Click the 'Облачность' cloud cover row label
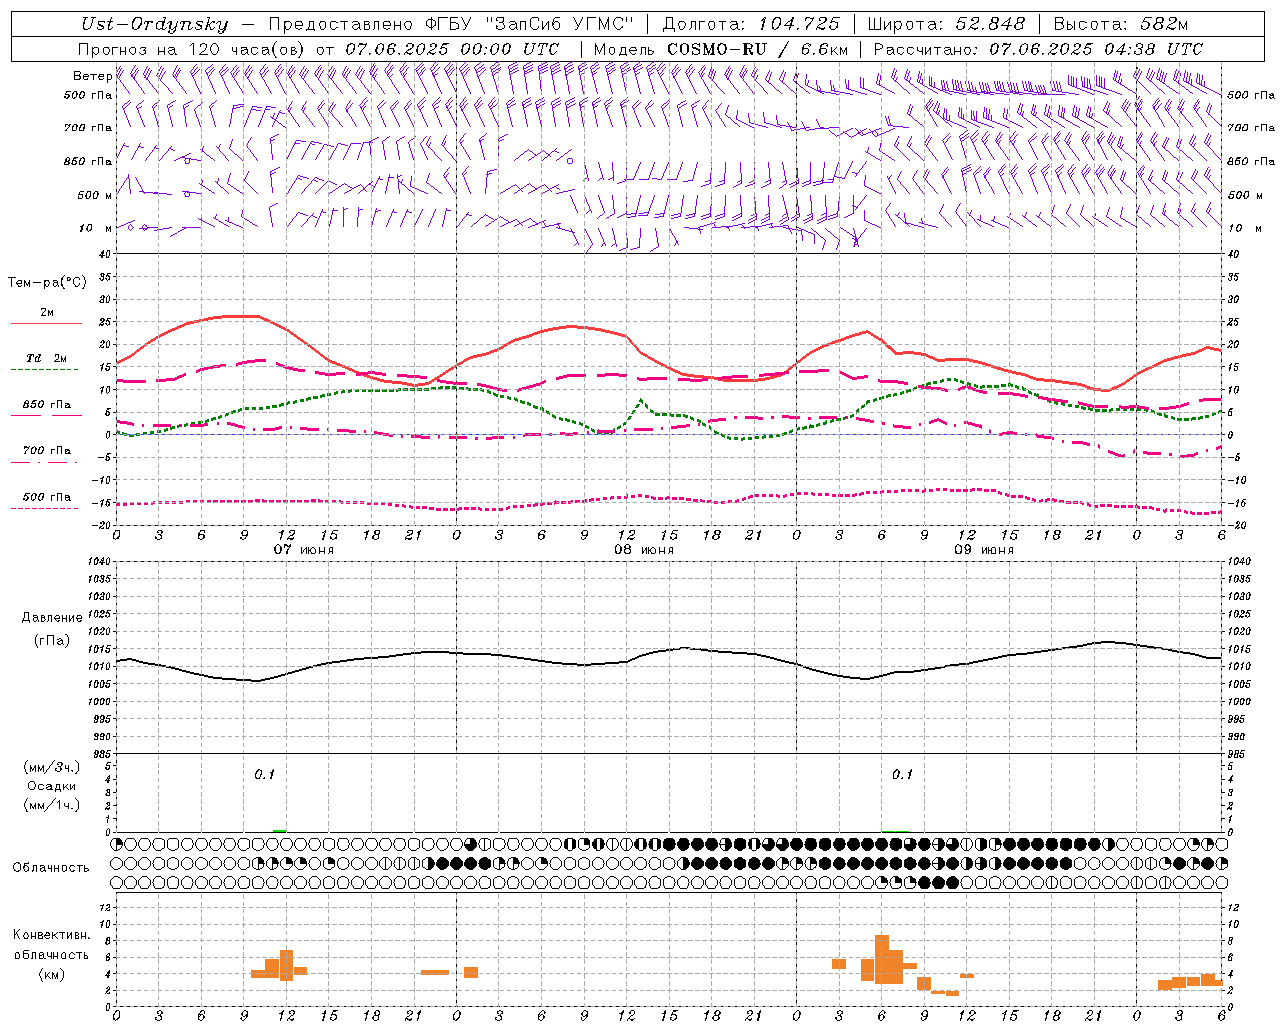 click(51, 868)
